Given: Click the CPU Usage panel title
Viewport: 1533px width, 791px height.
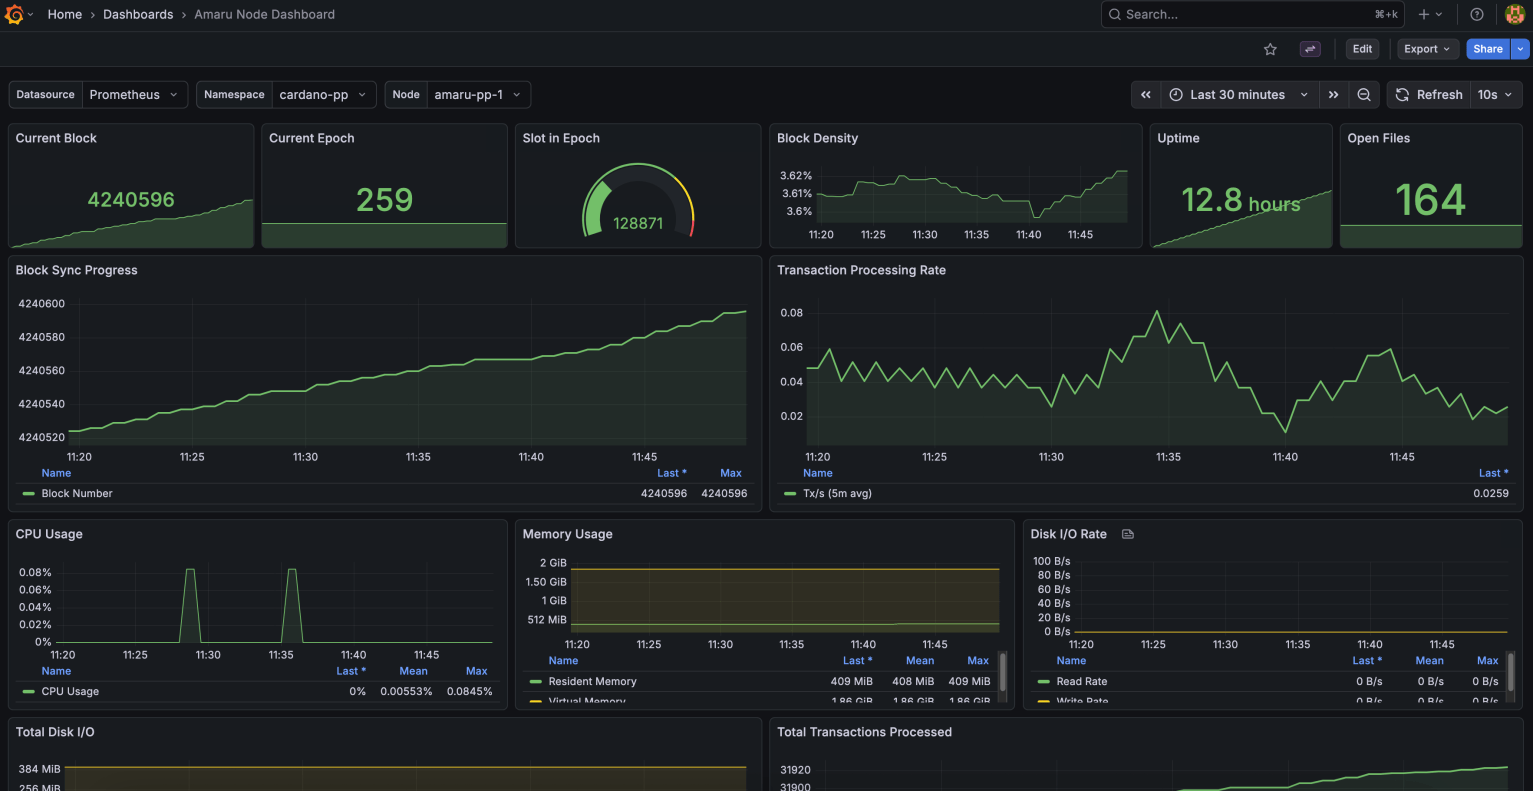Looking at the screenshot, I should tap(49, 534).
